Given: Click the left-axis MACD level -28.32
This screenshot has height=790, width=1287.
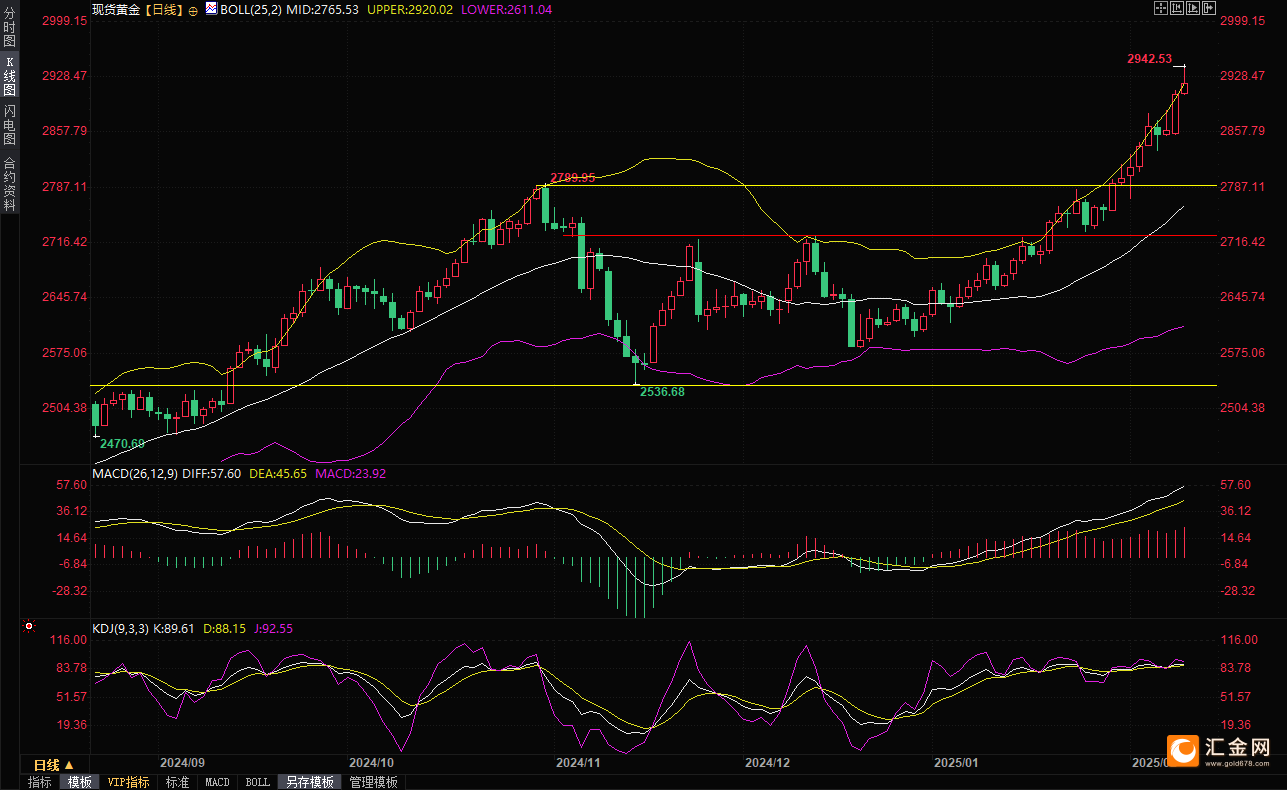Looking at the screenshot, I should click(69, 591).
